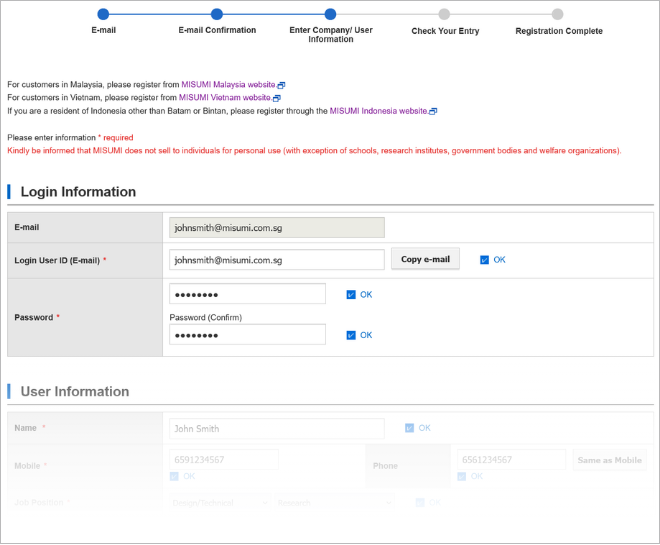The height and width of the screenshot is (545, 660).
Task: Click into the Password Confirm field
Action: click(248, 335)
